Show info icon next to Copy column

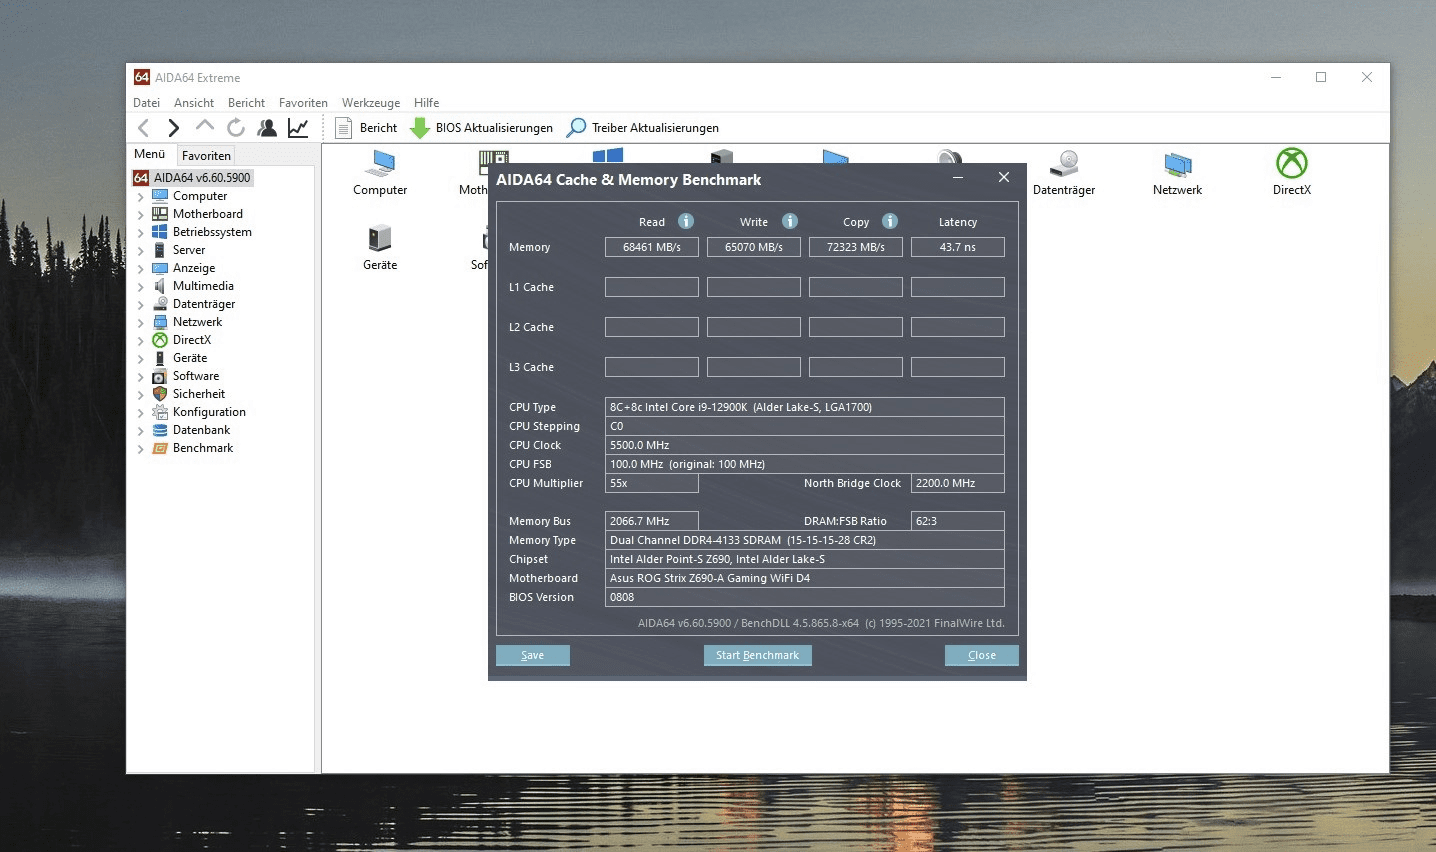(x=890, y=221)
